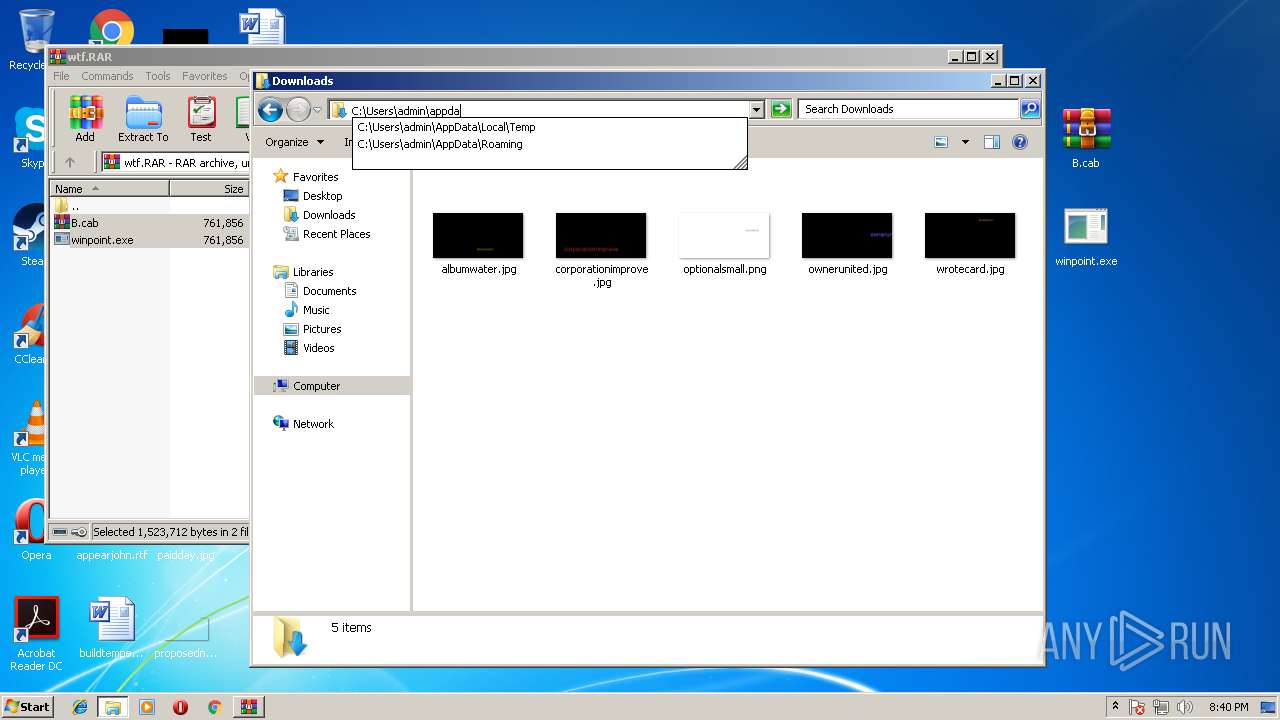Click the Add button in WinRAR toolbar

click(x=86, y=119)
